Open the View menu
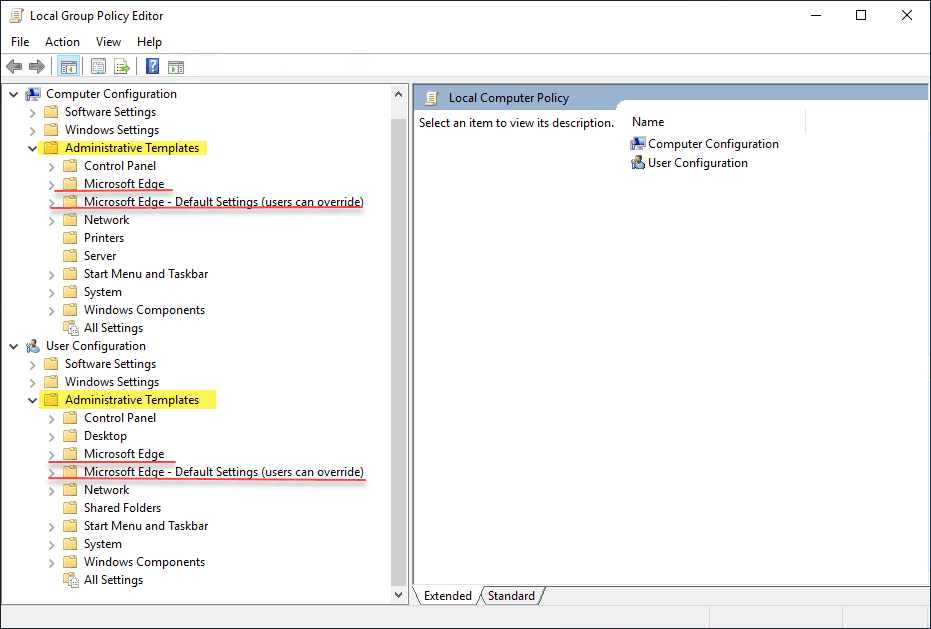 [109, 42]
